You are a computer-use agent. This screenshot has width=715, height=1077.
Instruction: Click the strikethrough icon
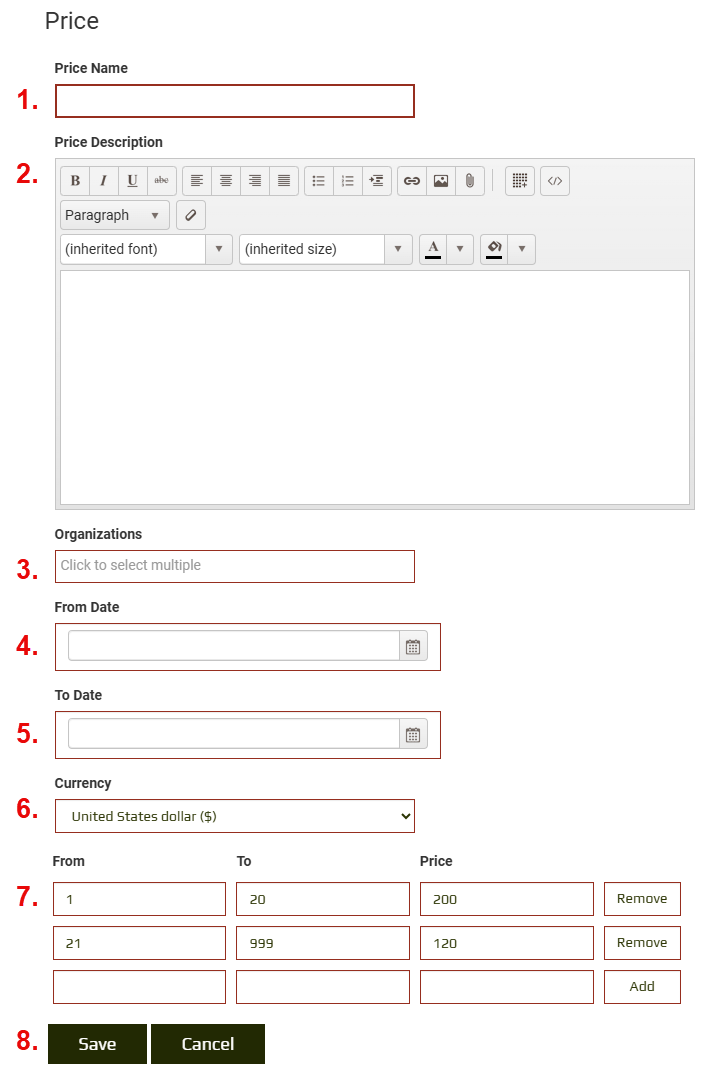(161, 181)
